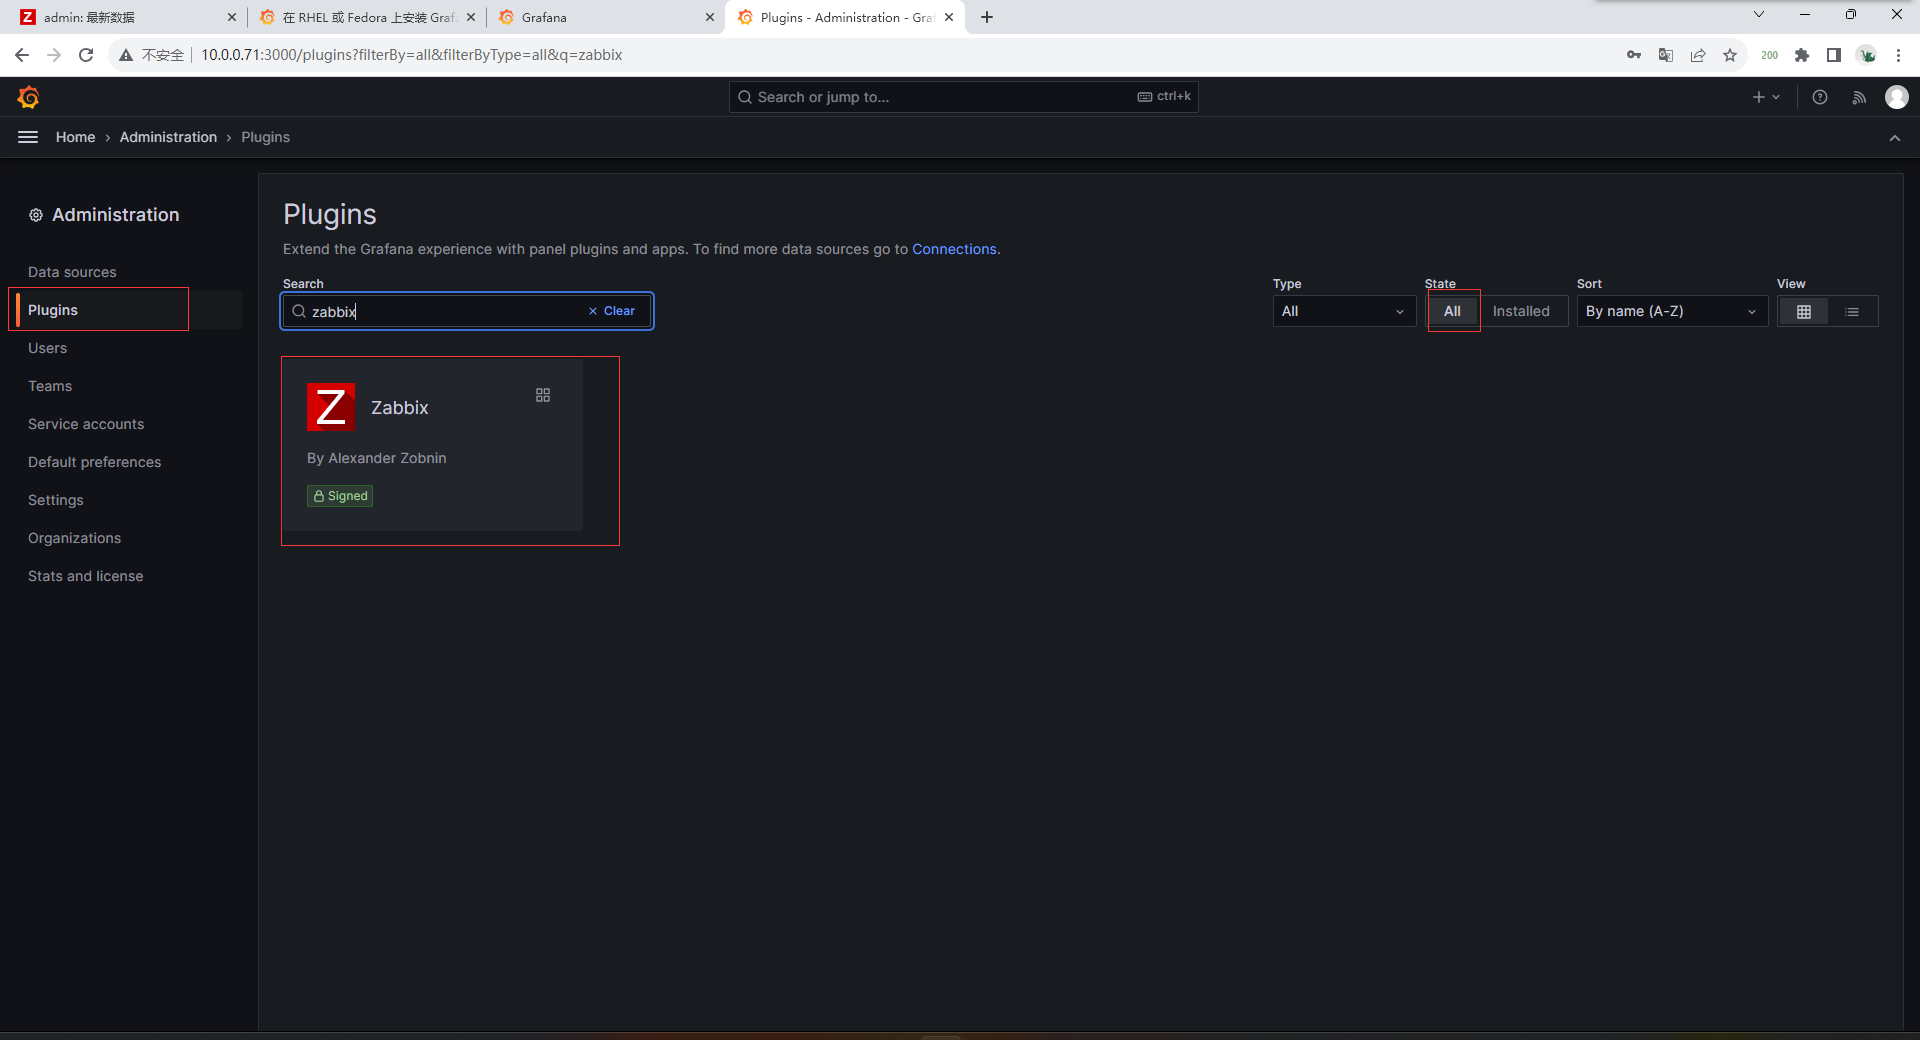1920x1040 pixels.
Task: Open Service accounts in the sidebar
Action: 86,424
